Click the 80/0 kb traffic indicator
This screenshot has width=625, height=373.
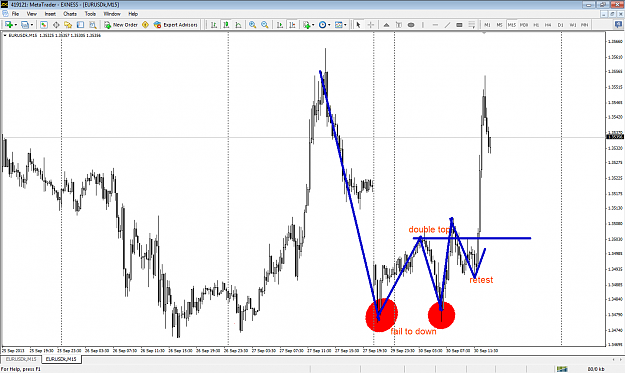tap(596, 369)
